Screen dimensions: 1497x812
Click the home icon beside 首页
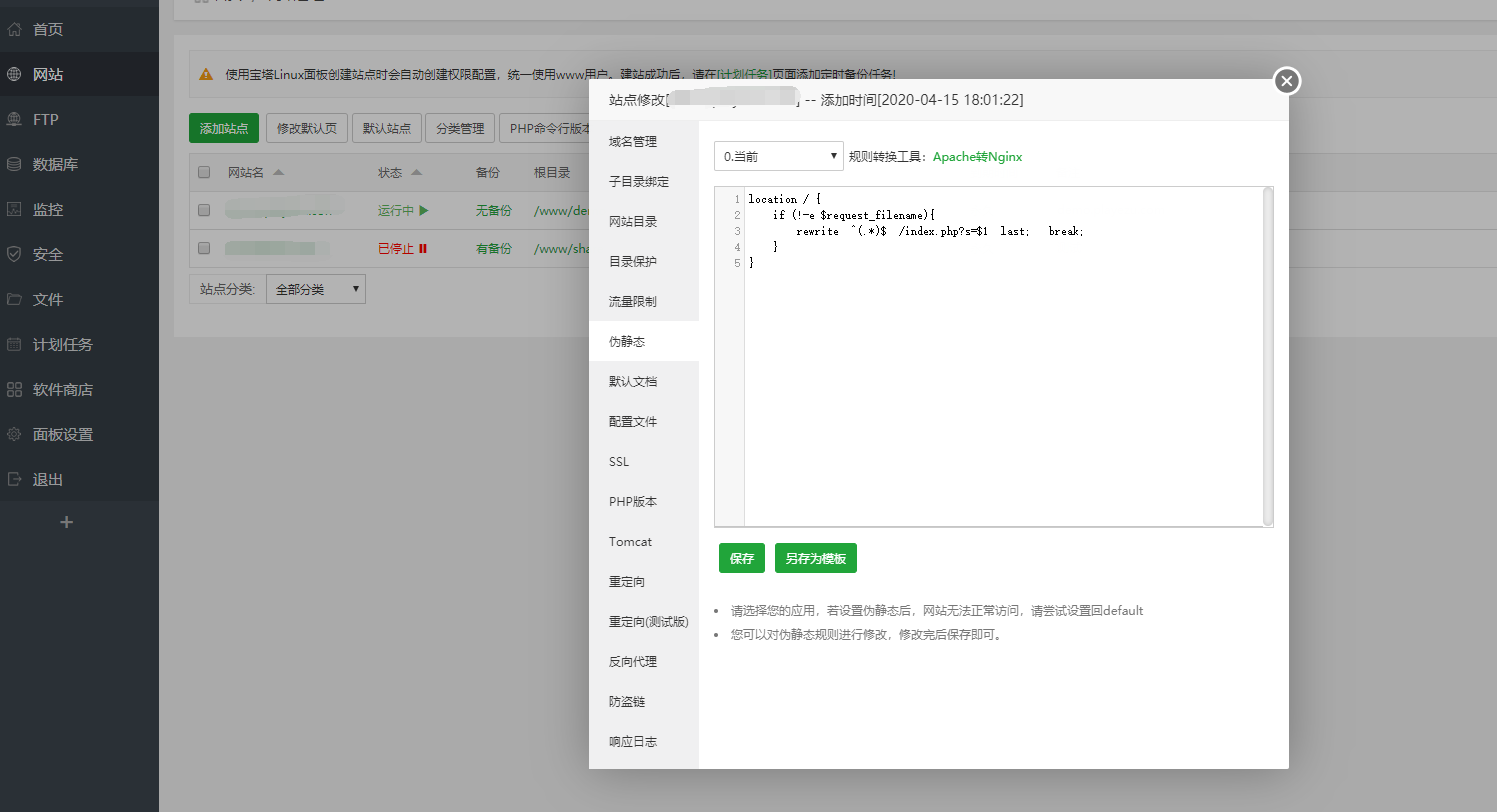click(14, 29)
